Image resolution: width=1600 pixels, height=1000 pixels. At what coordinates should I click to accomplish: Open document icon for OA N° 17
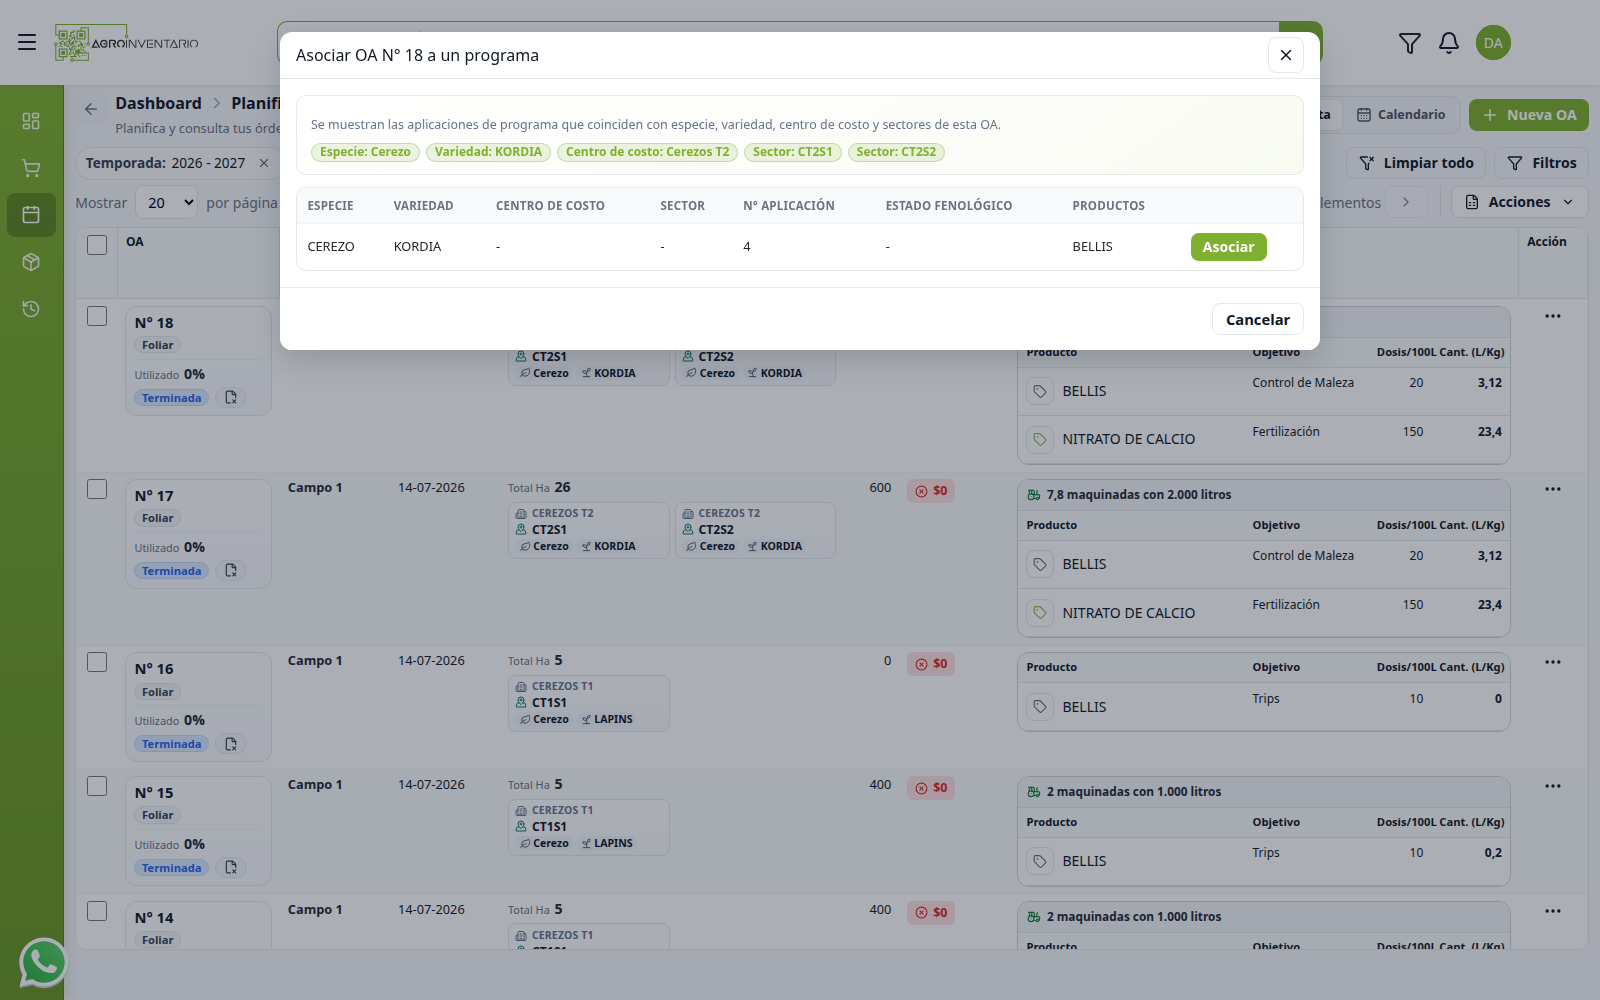coord(231,571)
